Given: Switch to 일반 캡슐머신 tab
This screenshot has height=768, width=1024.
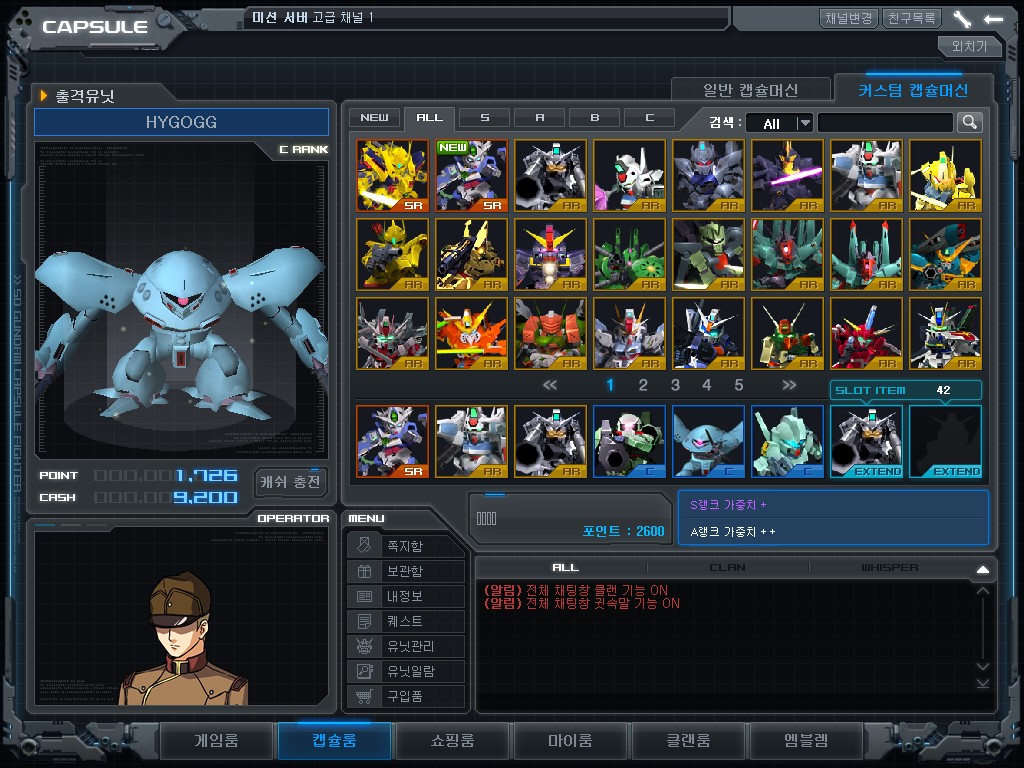Looking at the screenshot, I should (x=750, y=90).
